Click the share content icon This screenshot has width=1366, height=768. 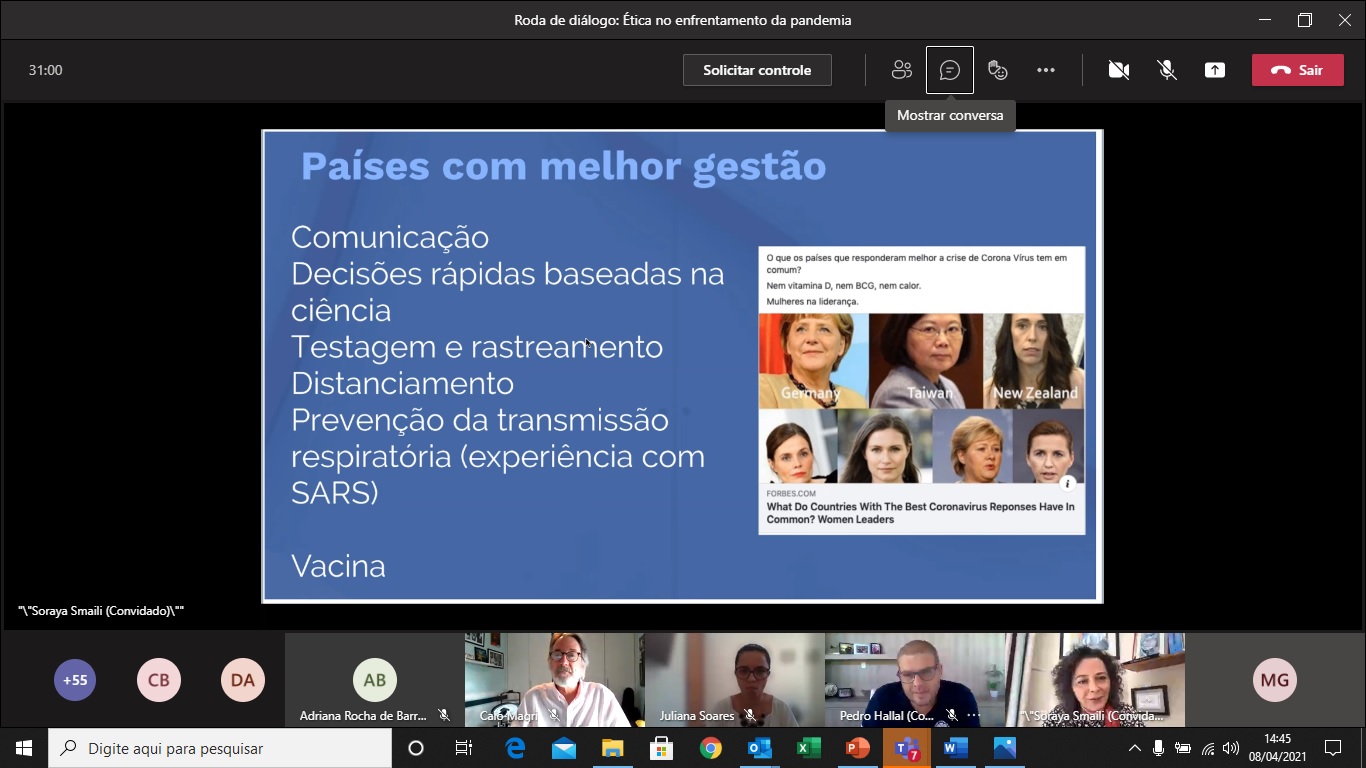click(x=1214, y=70)
